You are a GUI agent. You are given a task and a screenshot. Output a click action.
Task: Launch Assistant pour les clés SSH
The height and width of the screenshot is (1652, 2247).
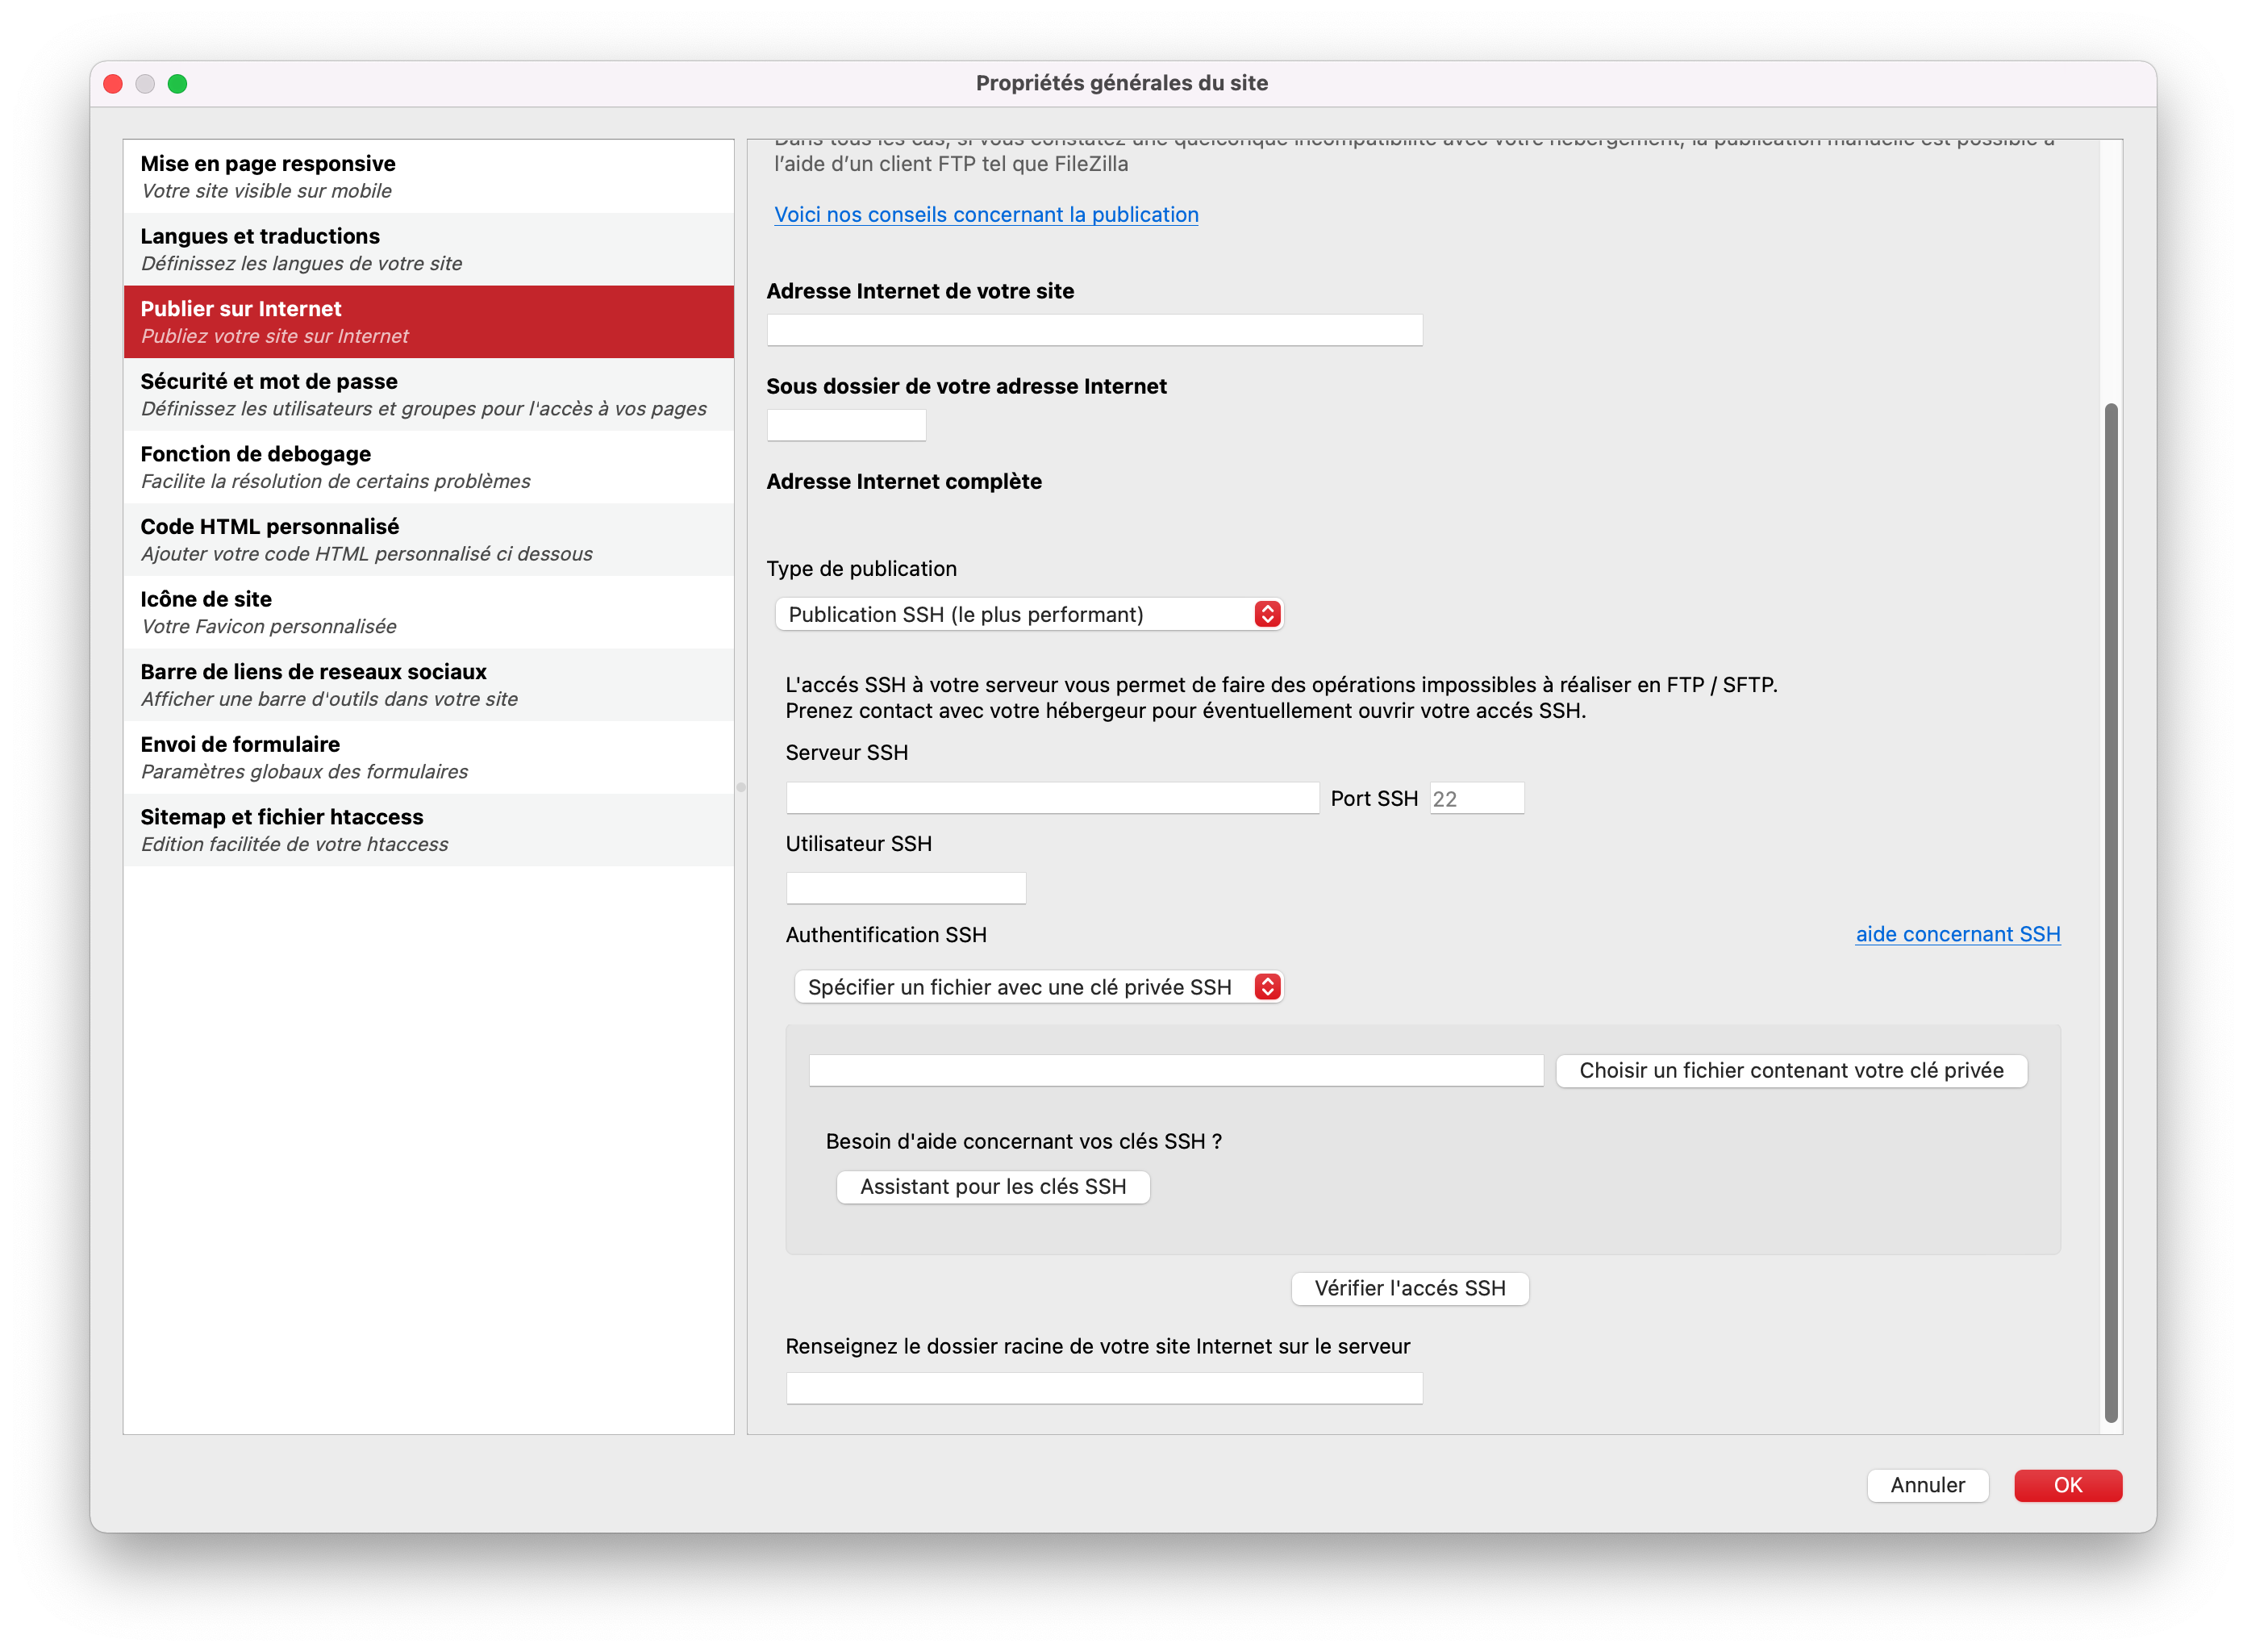point(992,1187)
